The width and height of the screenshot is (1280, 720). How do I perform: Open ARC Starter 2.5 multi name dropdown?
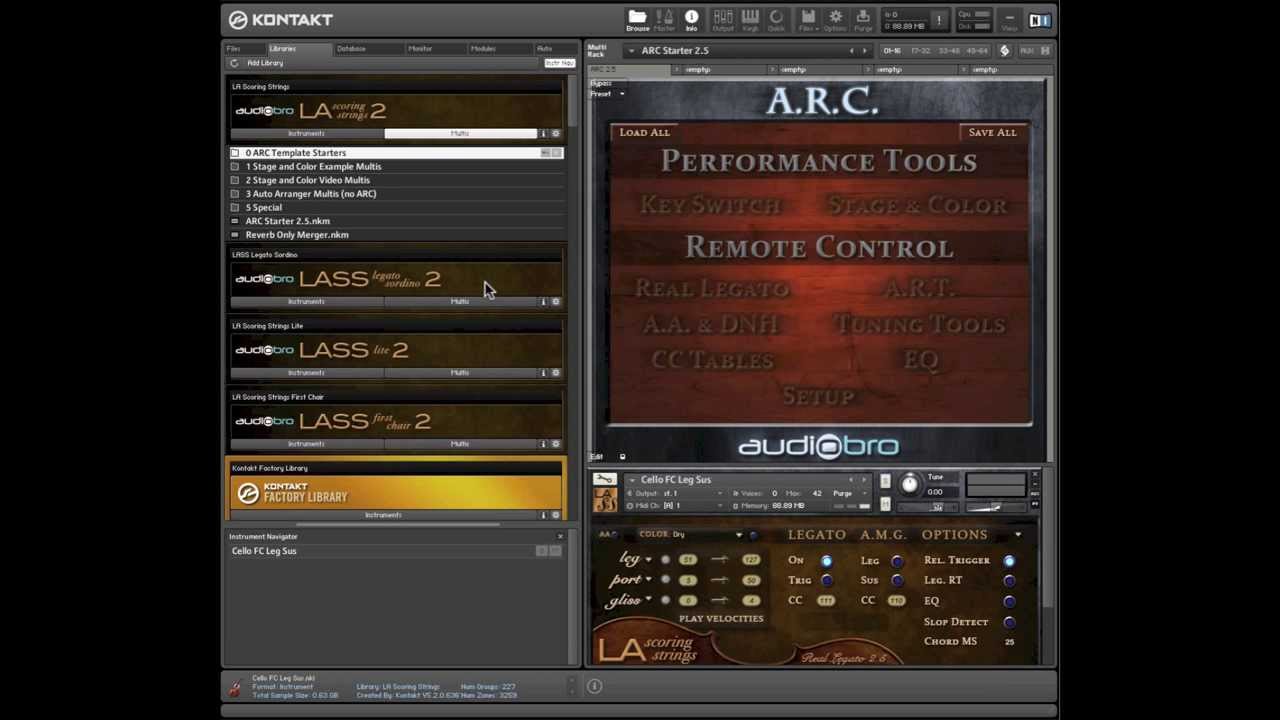tap(631, 50)
